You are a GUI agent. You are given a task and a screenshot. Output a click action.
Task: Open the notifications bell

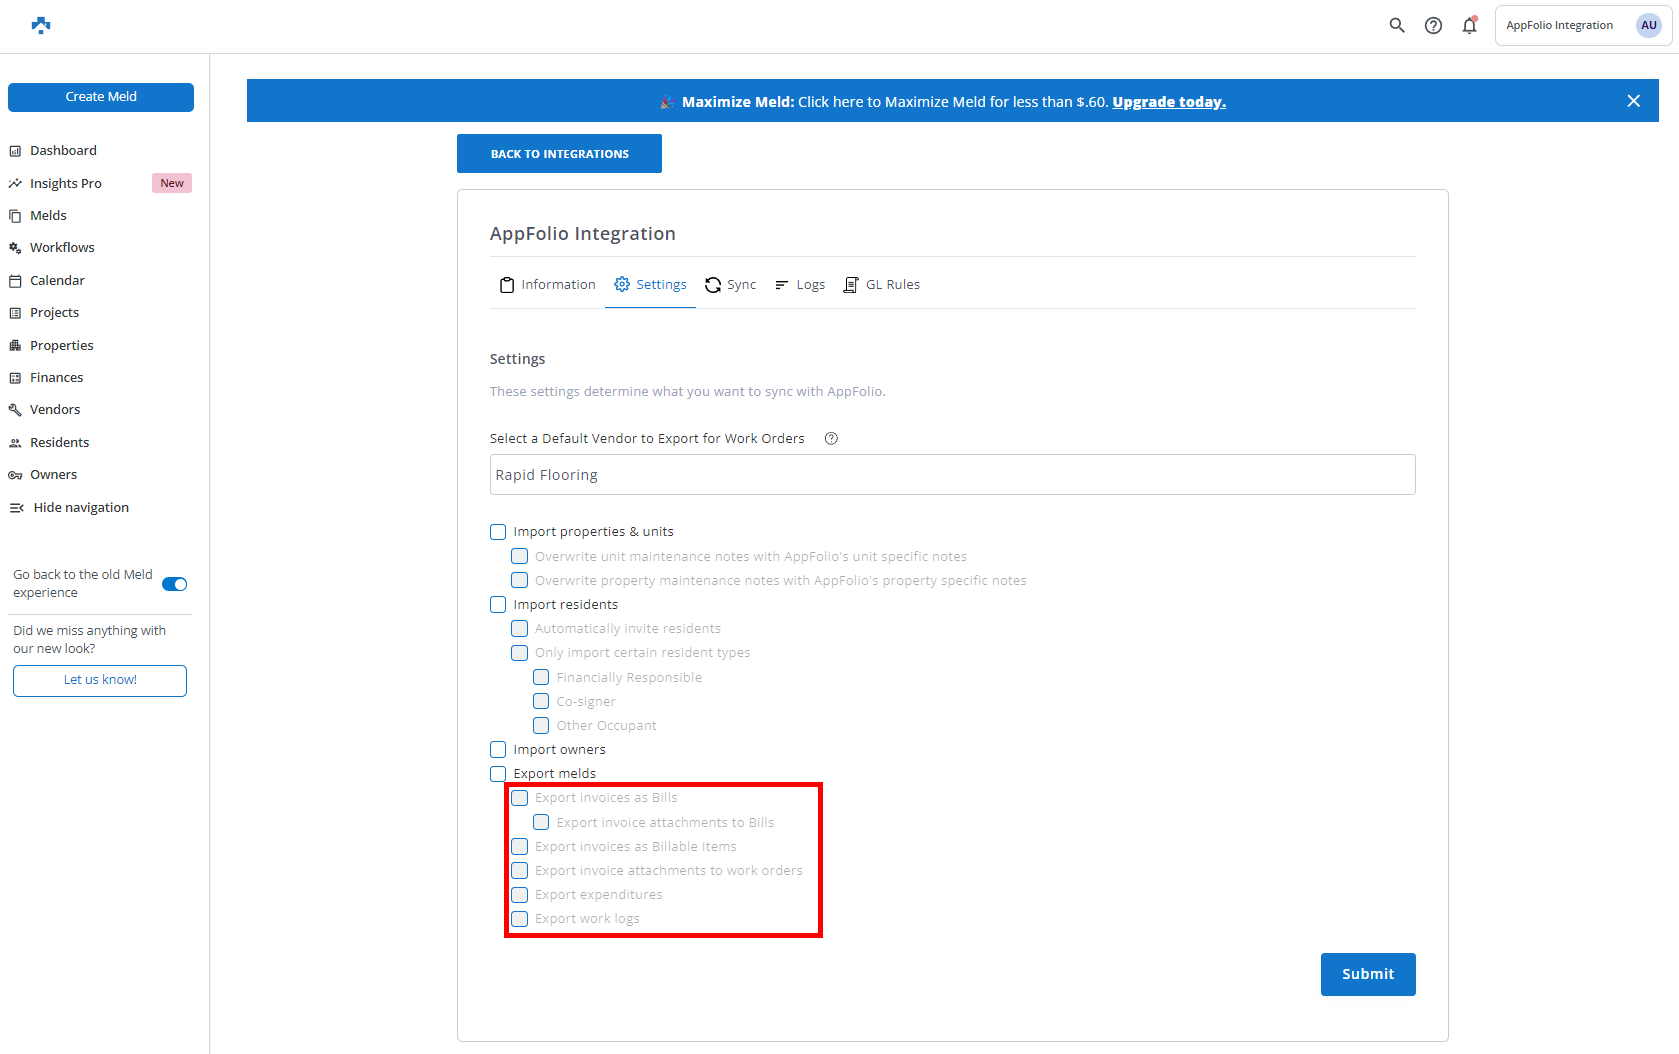coord(1469,26)
